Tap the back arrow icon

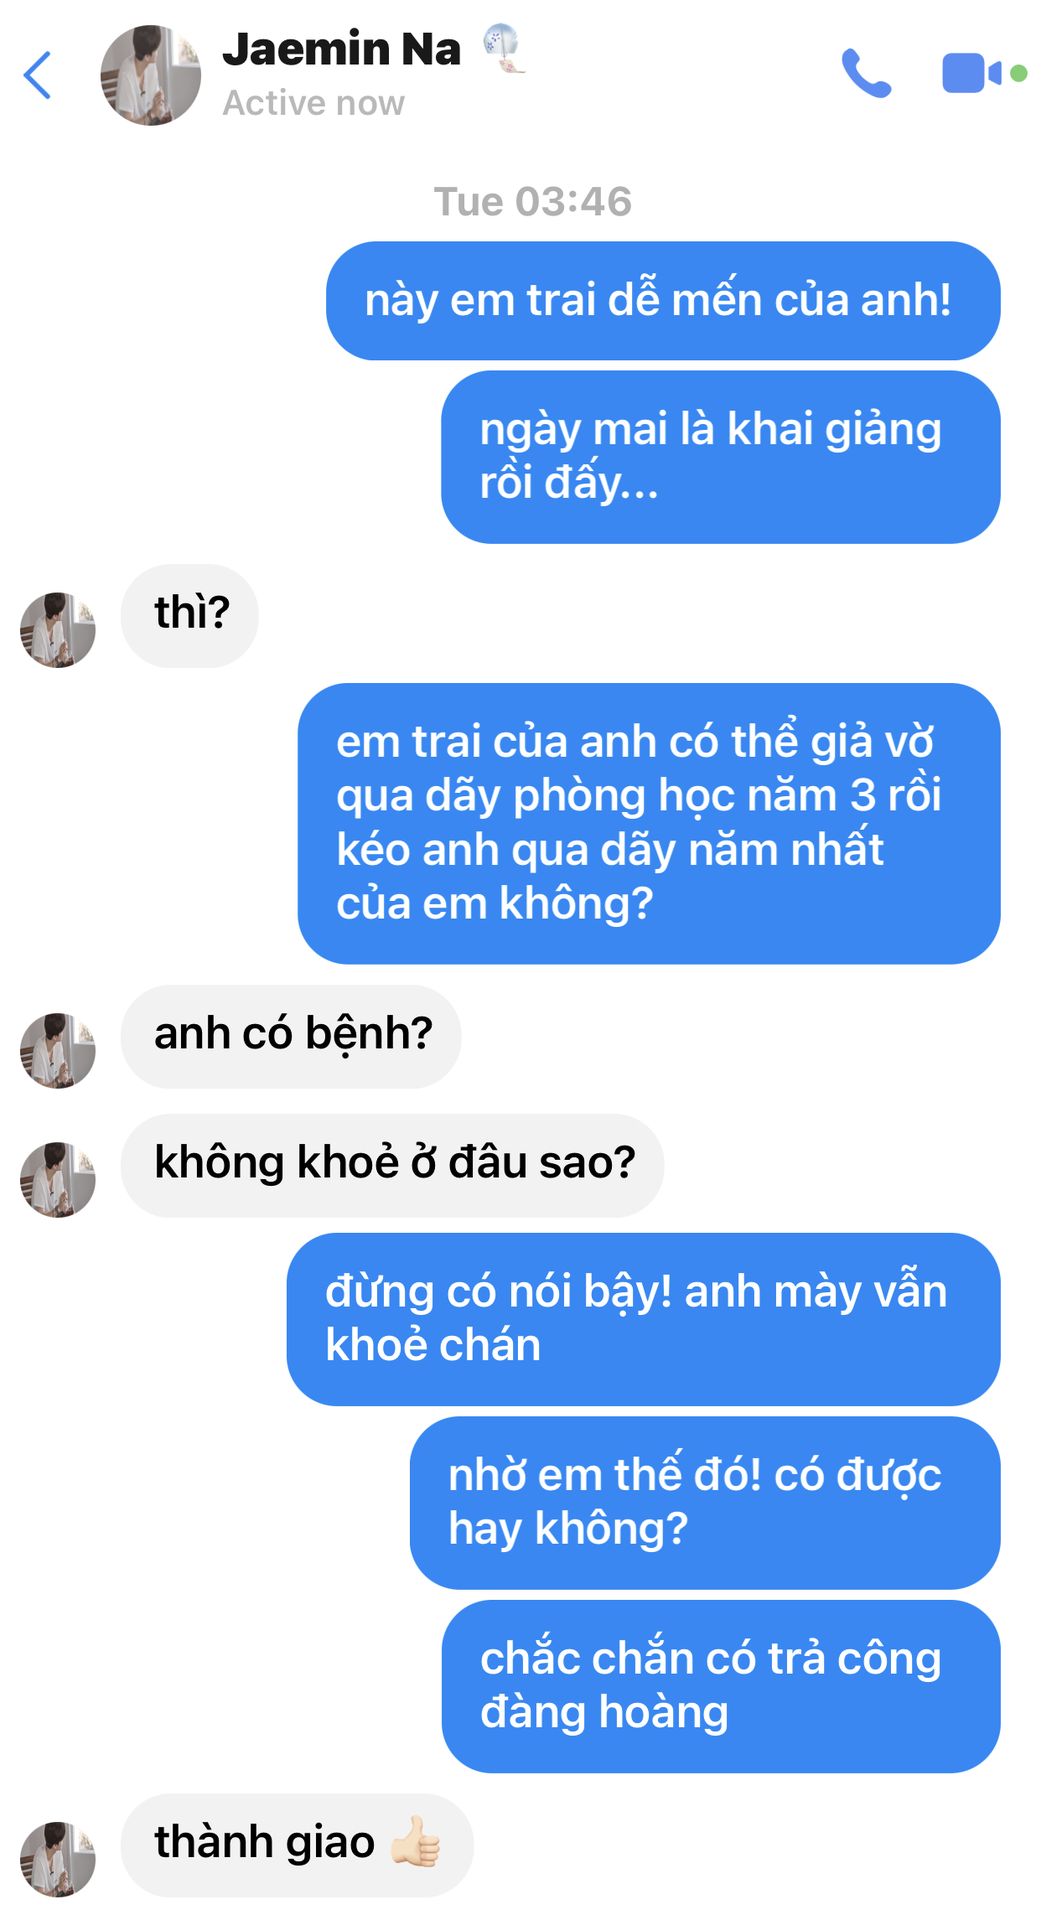(x=37, y=75)
